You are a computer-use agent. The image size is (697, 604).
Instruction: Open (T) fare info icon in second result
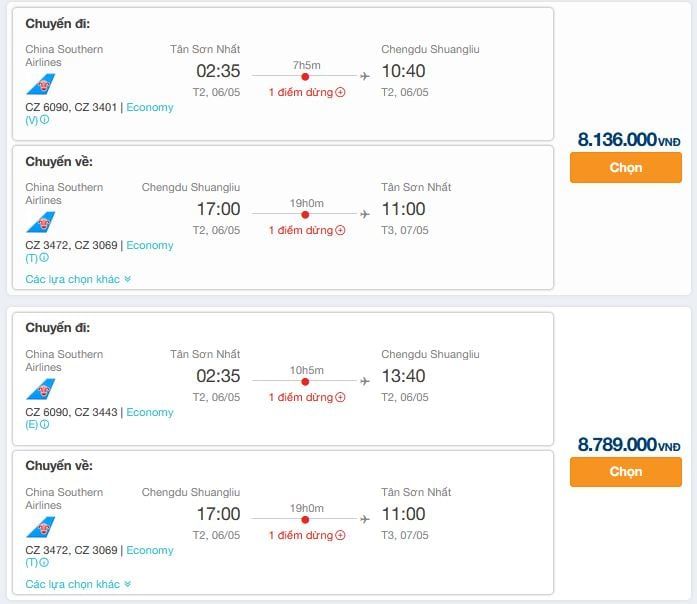click(44, 563)
